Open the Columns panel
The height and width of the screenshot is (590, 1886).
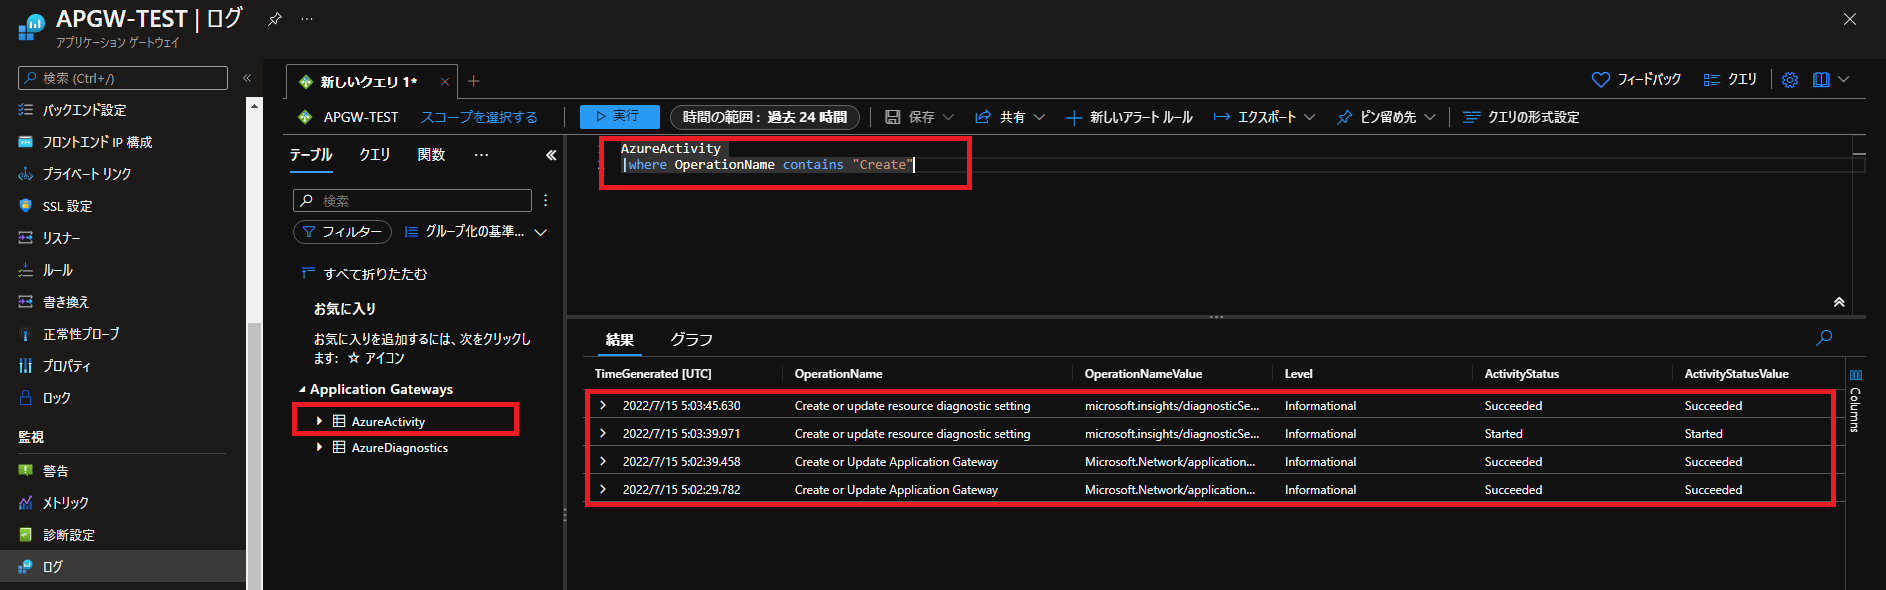click(x=1856, y=400)
